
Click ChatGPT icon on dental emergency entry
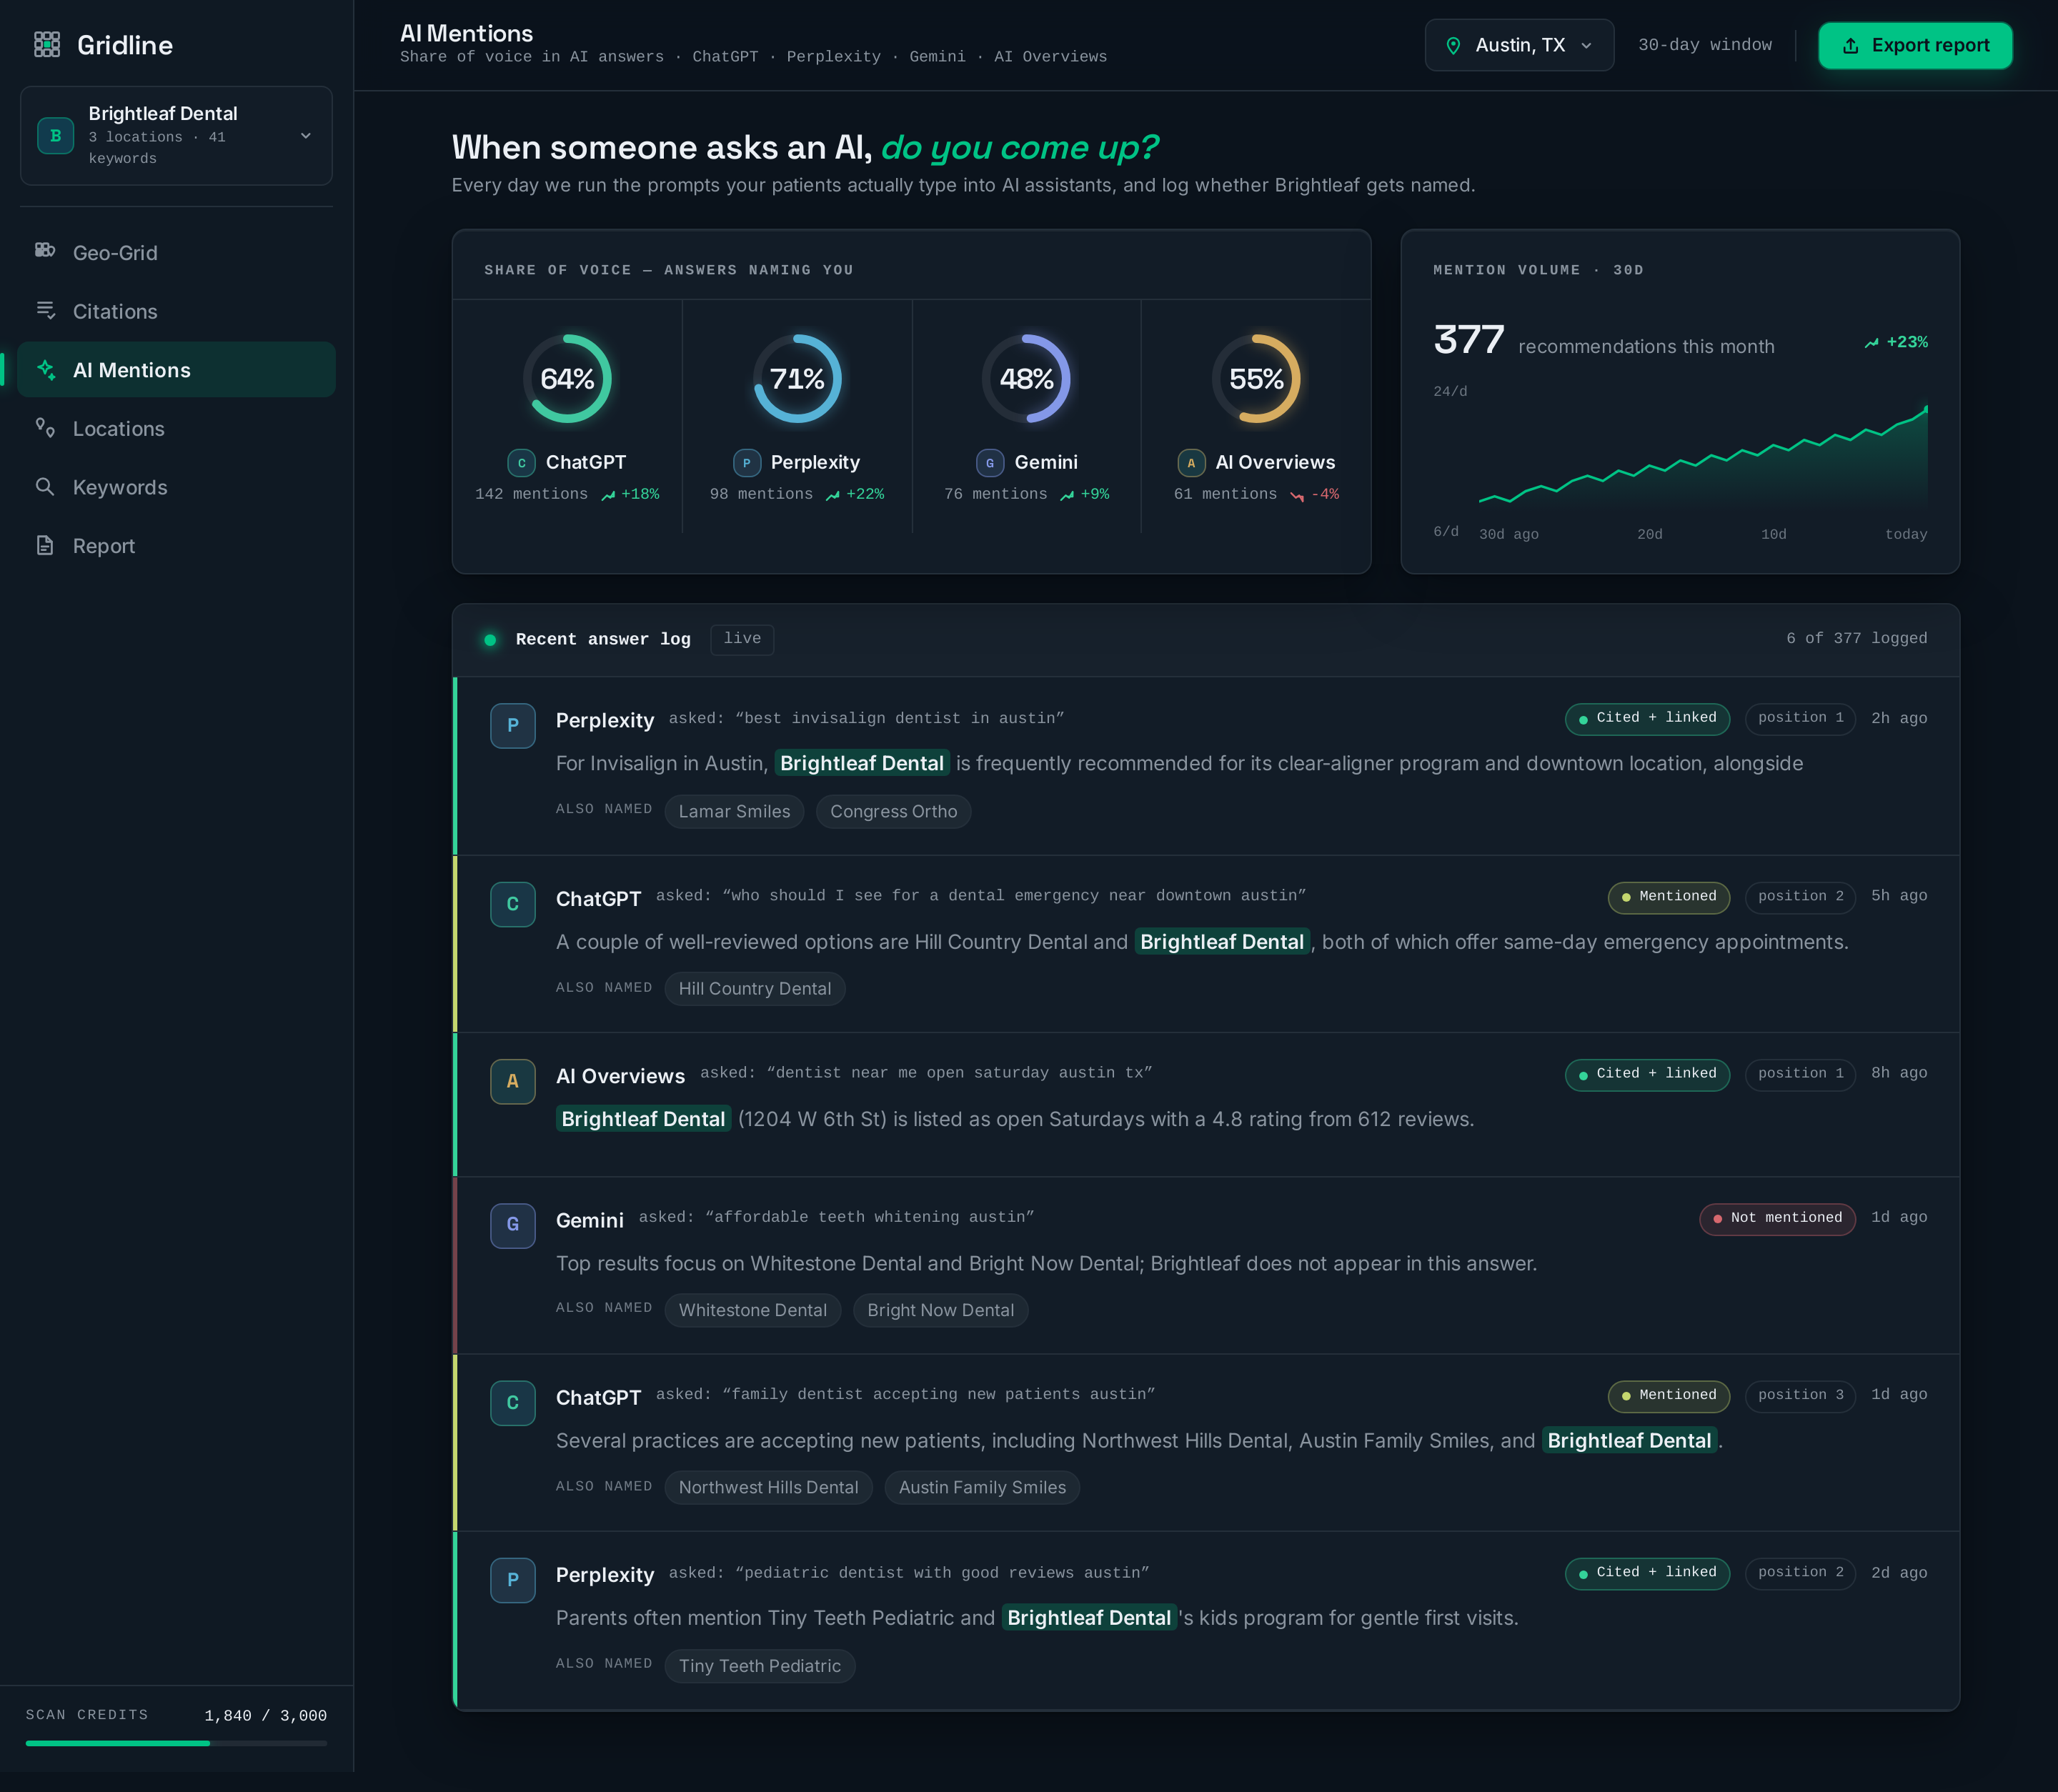pyautogui.click(x=513, y=904)
